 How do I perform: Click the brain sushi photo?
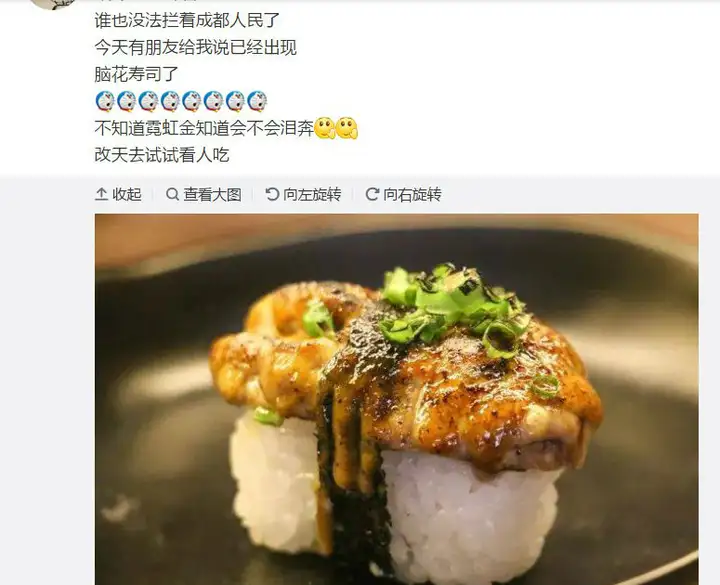[x=397, y=399]
